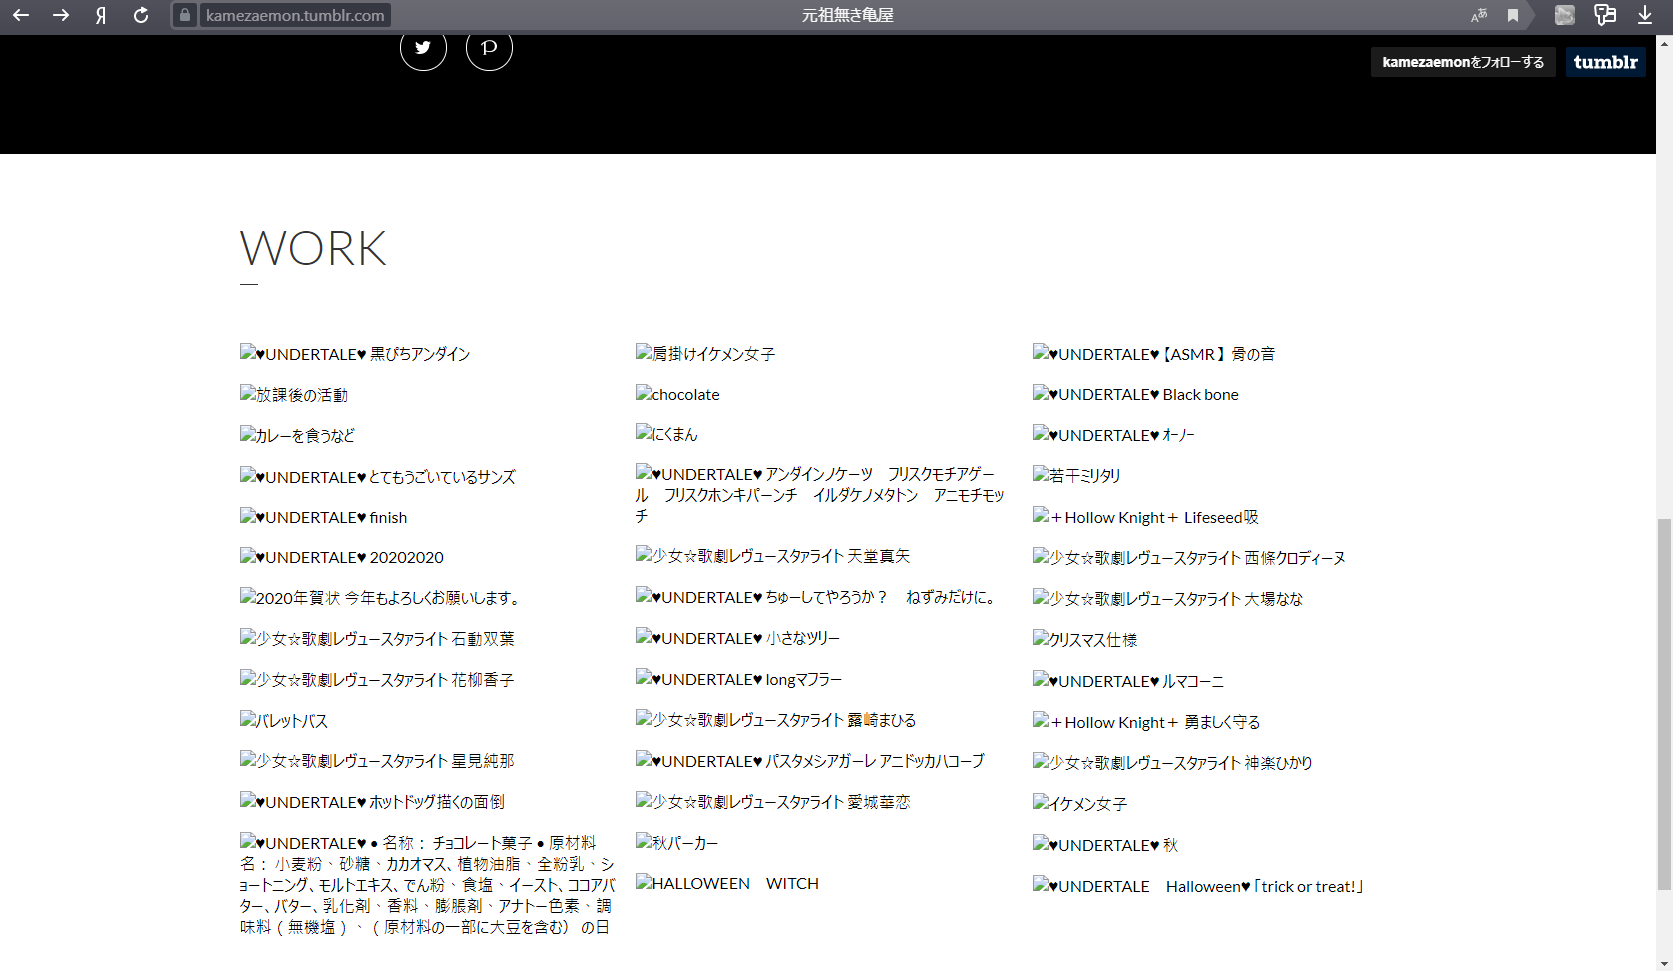Open 苔干ミリタリ work link
The image size is (1673, 971).
point(1077,476)
